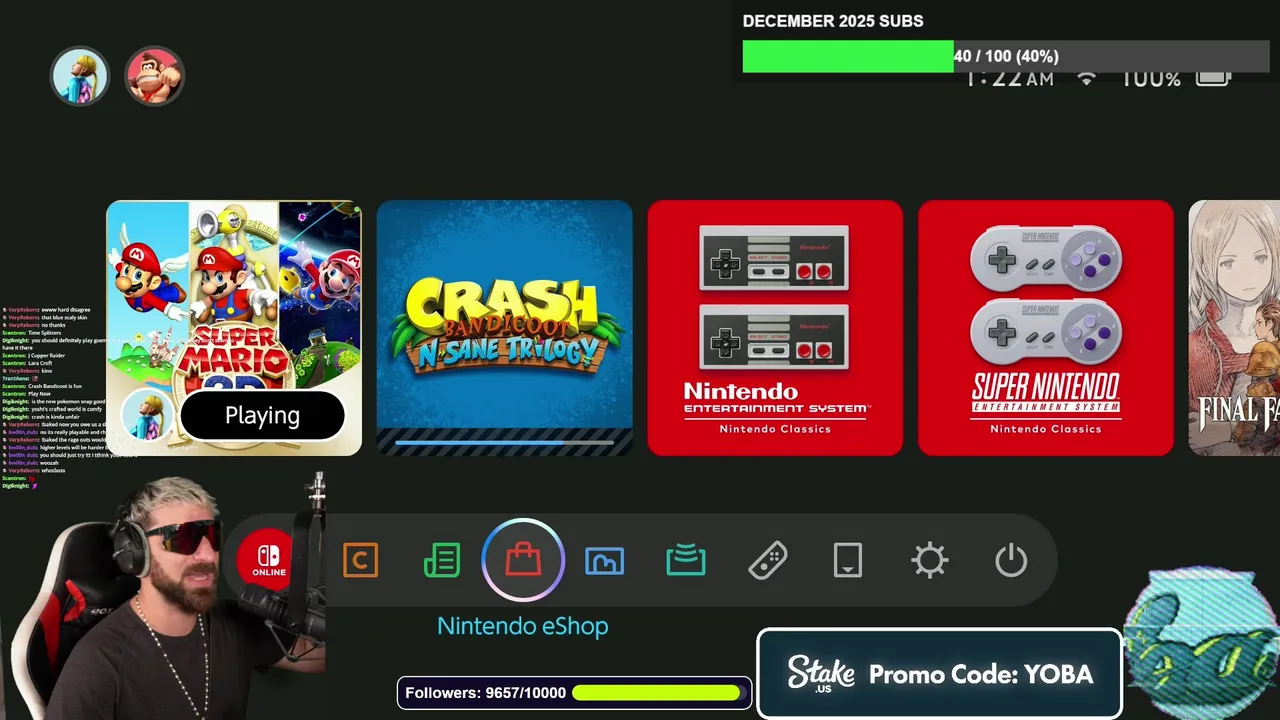Launch Super Mario 3D All-Stars tile
The image size is (1280, 720).
pyautogui.click(x=234, y=328)
